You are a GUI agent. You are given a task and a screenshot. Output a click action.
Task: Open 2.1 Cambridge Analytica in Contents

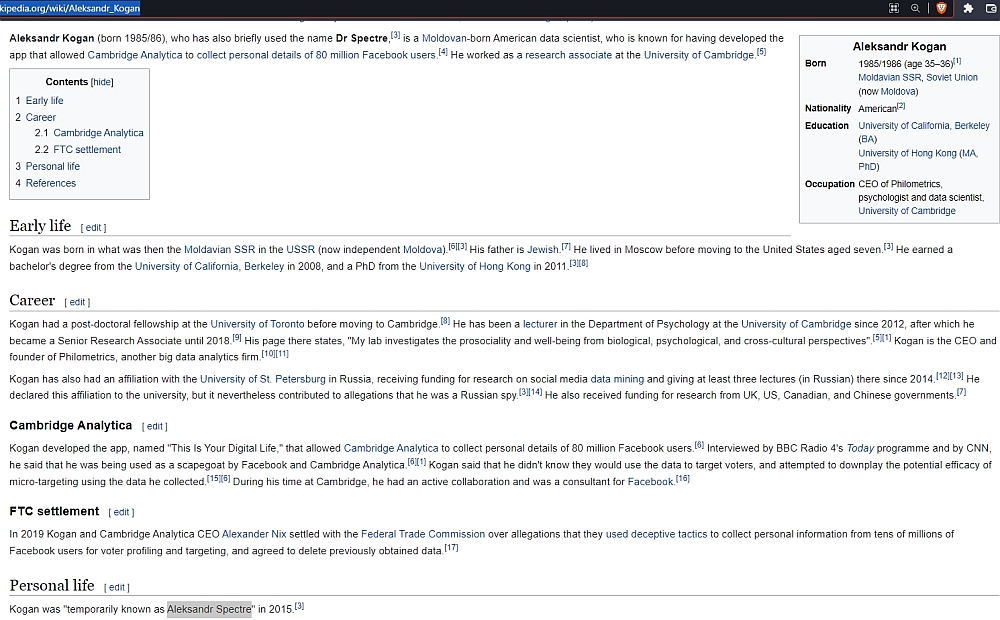98,133
